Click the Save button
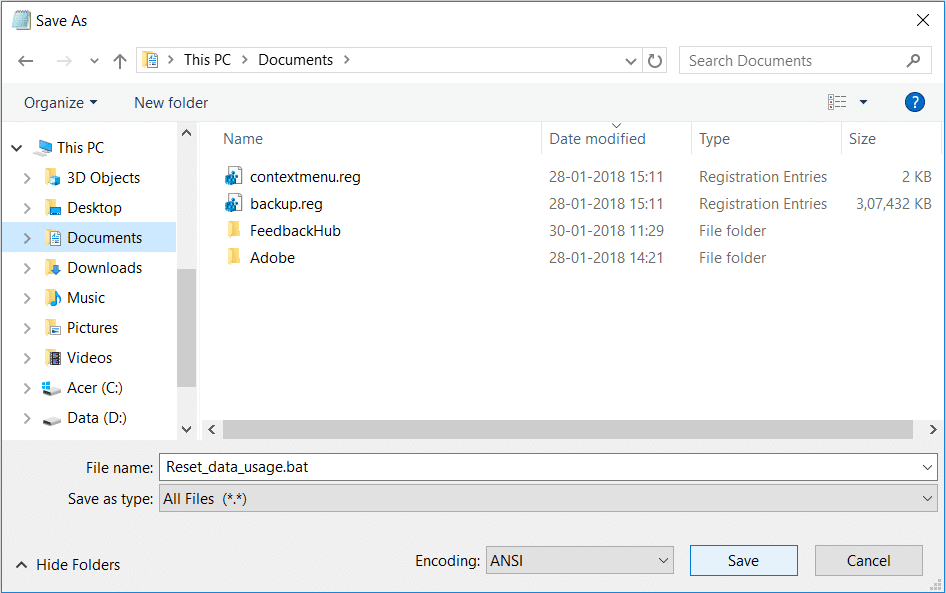 [743, 560]
